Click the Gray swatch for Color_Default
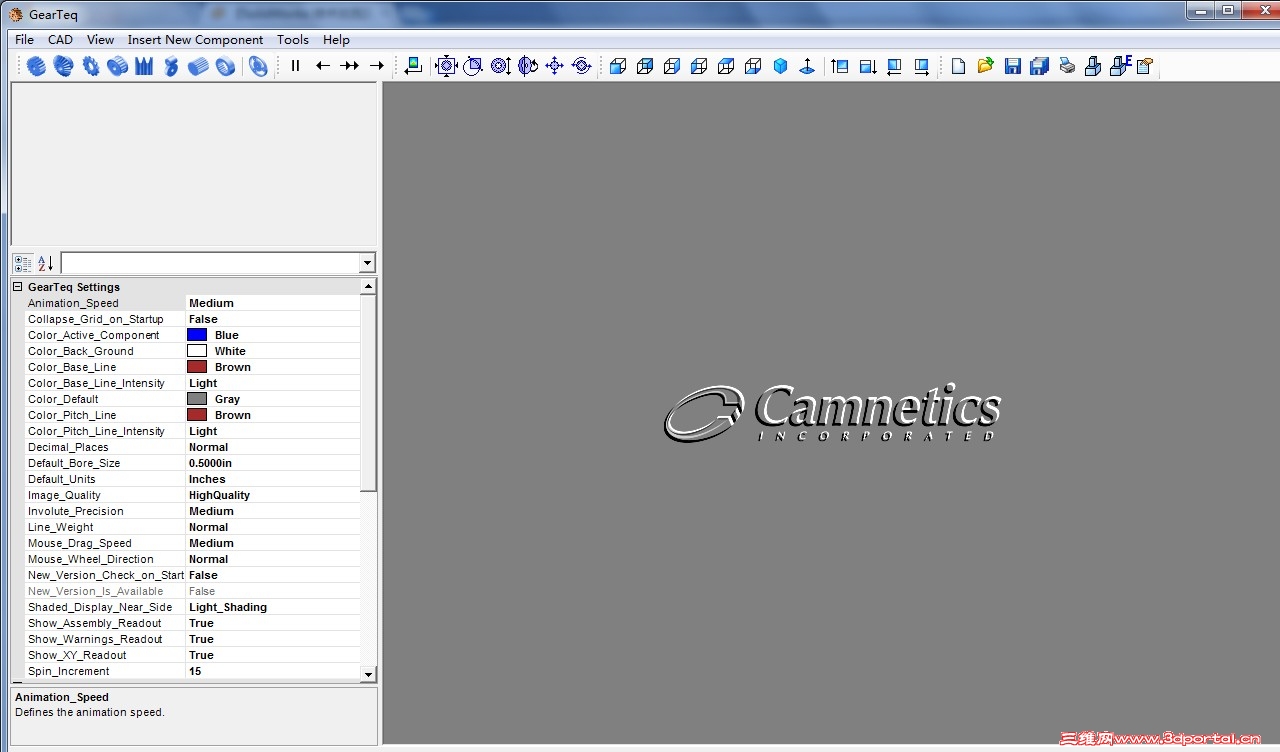Image resolution: width=1280 pixels, height=752 pixels. 197,399
